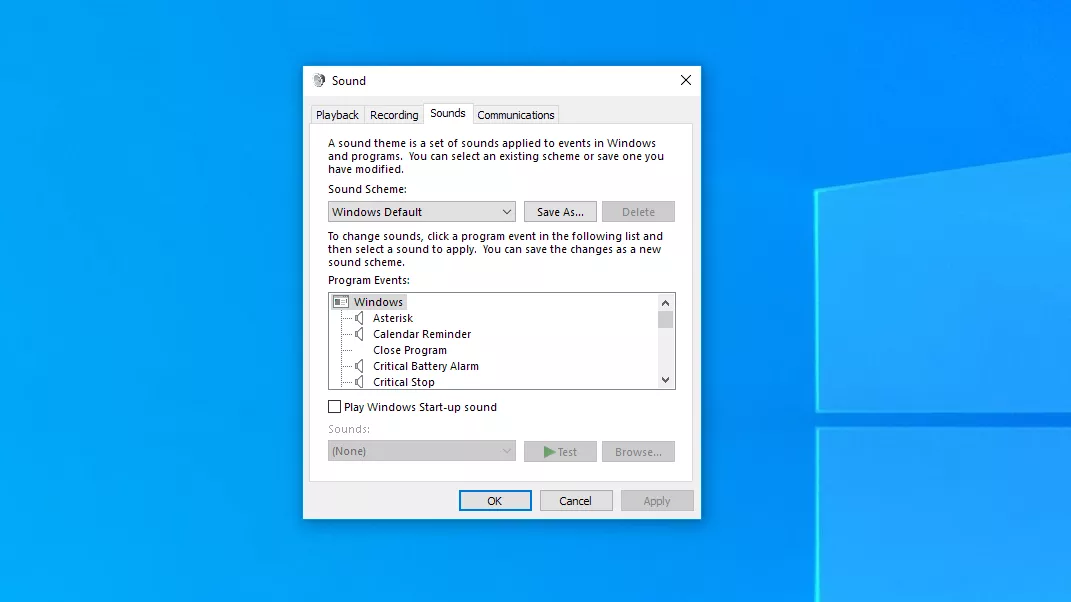Select the Asterisk program event
Viewport: 1071px width, 602px height.
(x=393, y=318)
